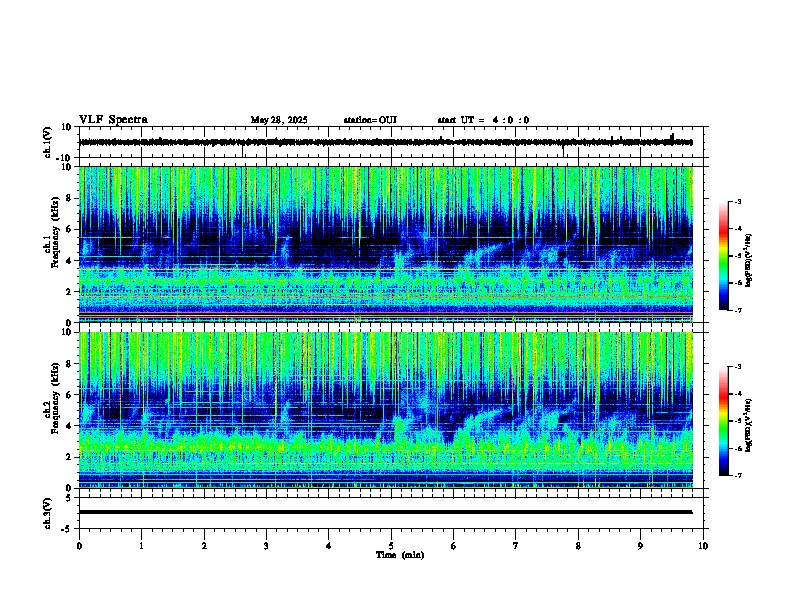Click the "4" kHz tick on ch.1 spectrogram axis
This screenshot has width=792, height=612.
[x=70, y=261]
